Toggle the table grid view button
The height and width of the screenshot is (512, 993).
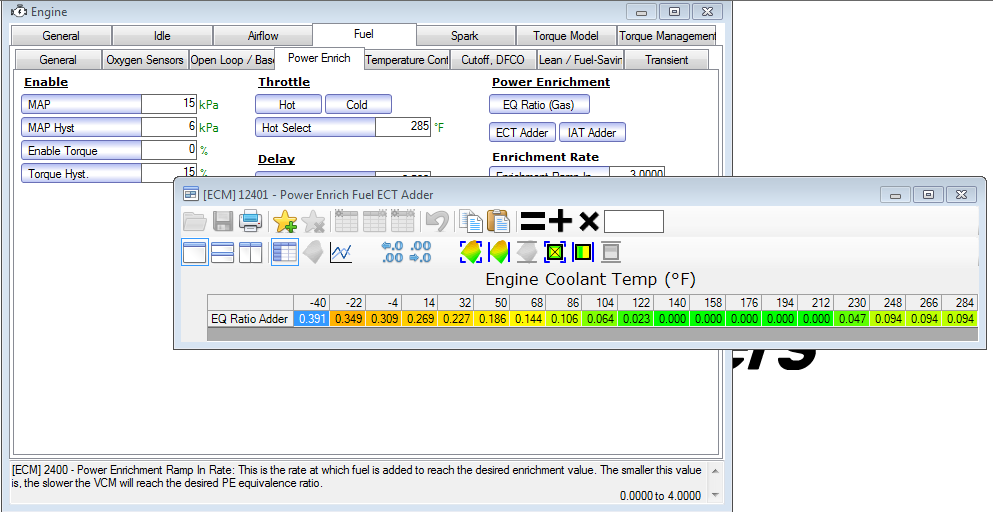point(285,253)
